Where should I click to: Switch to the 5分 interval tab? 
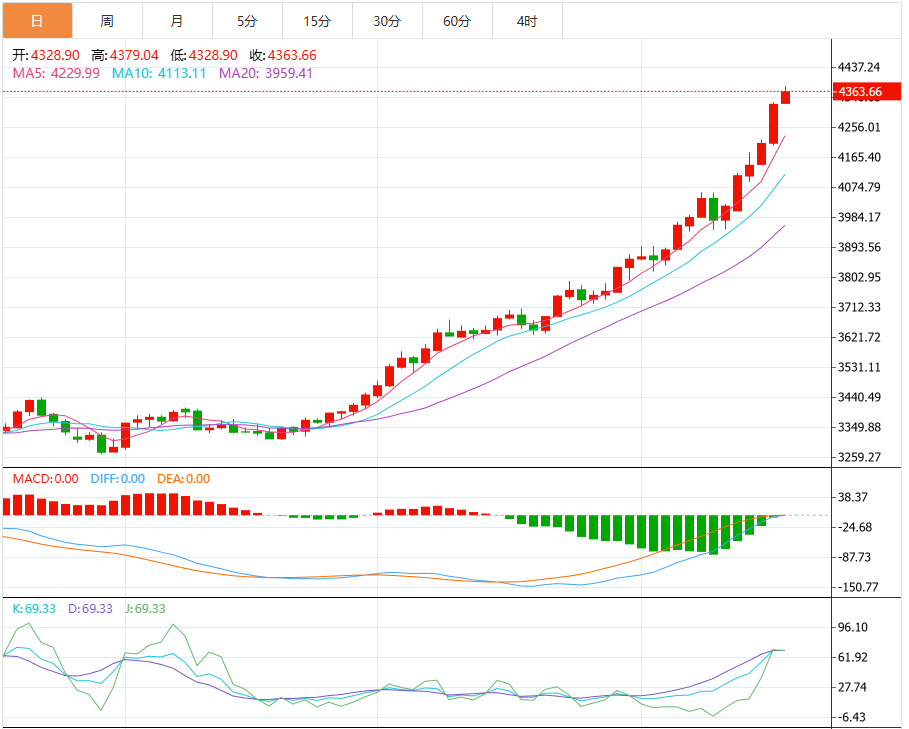[247, 21]
